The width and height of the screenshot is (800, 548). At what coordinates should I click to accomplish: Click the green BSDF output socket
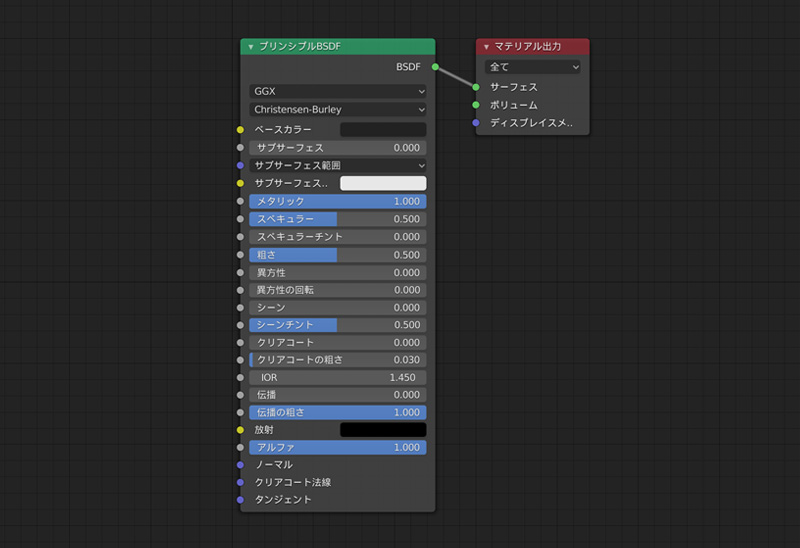[x=435, y=67]
